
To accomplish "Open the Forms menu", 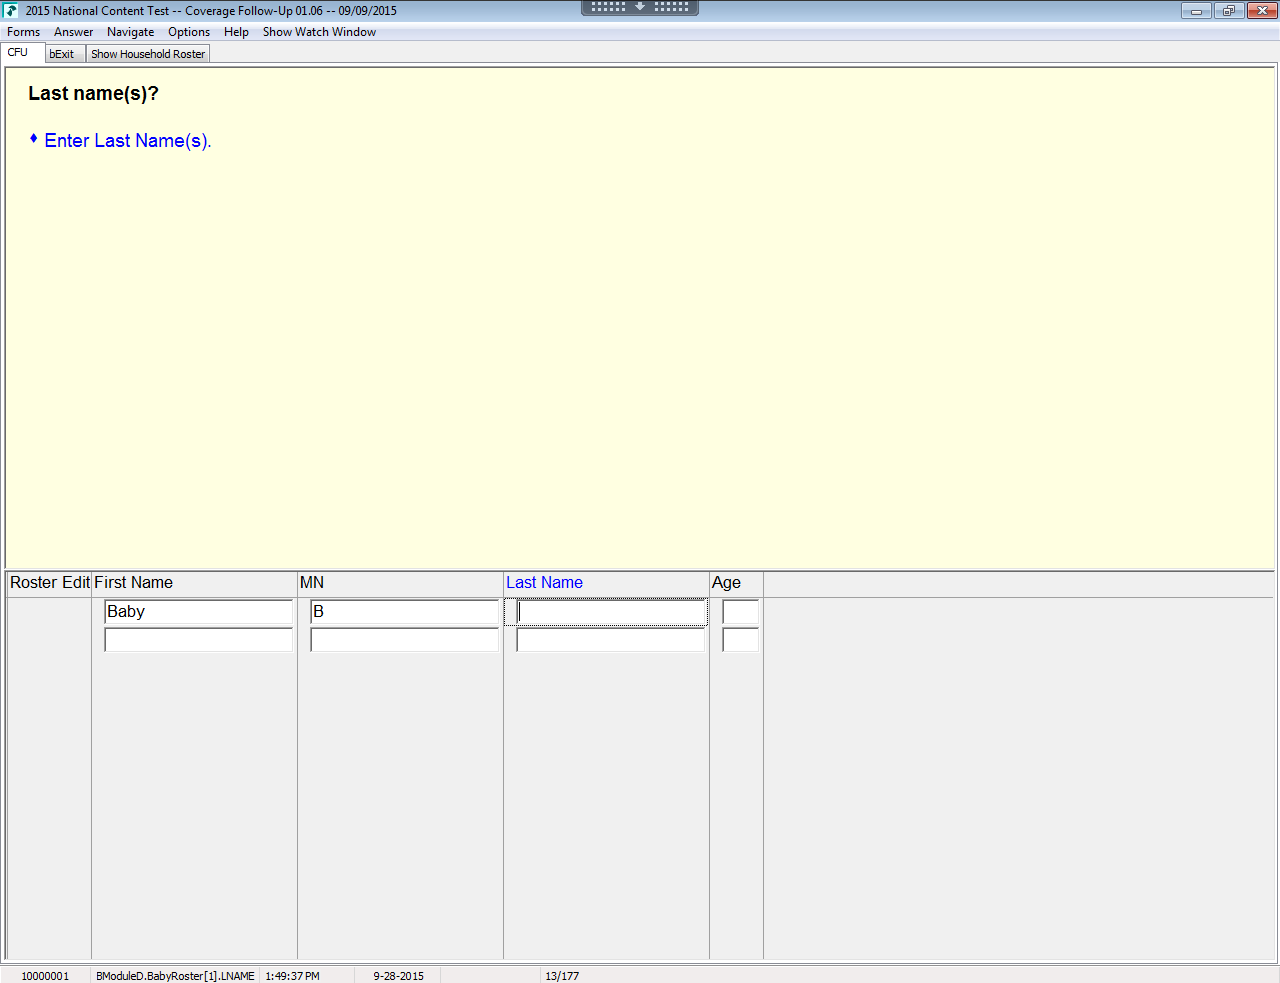I will coord(24,32).
